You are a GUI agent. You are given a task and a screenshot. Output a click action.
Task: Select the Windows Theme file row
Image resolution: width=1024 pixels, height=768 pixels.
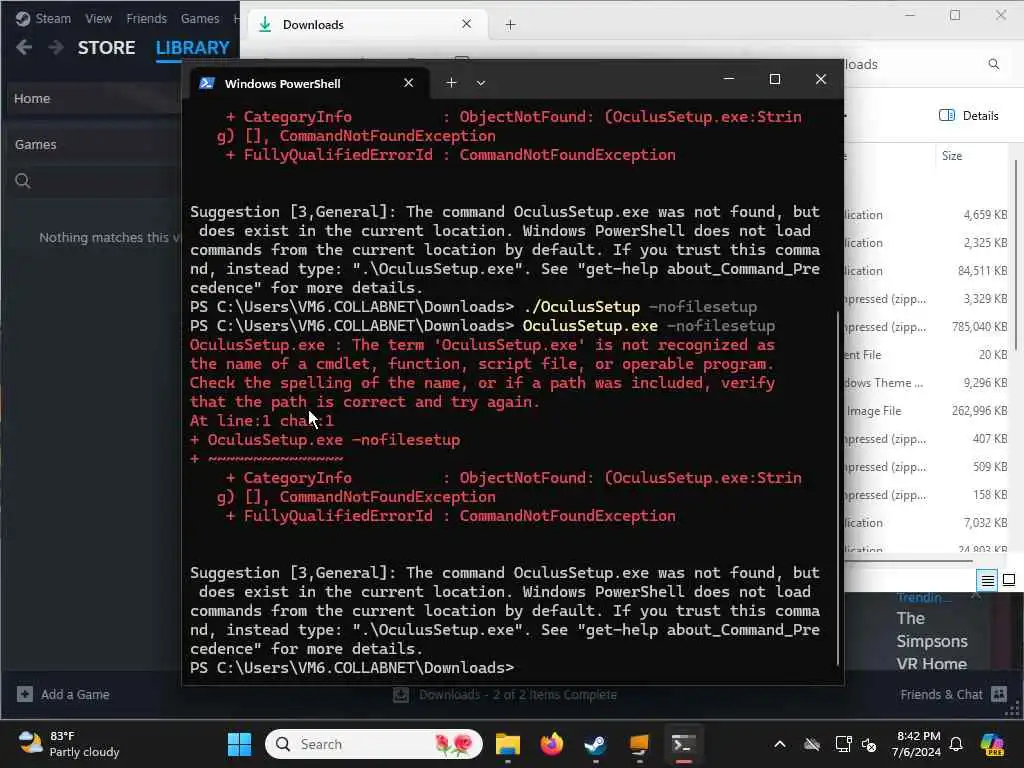(926, 383)
